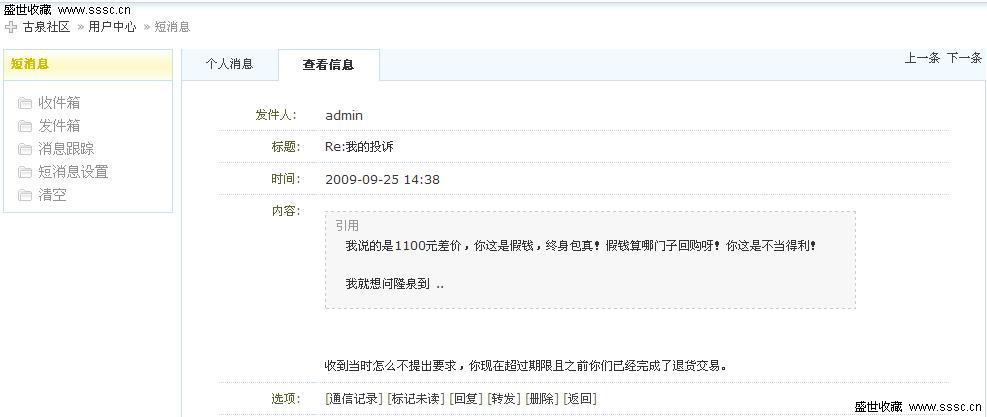Click the plus icon before 古泉社区
This screenshot has width=987, height=417.
[11, 27]
